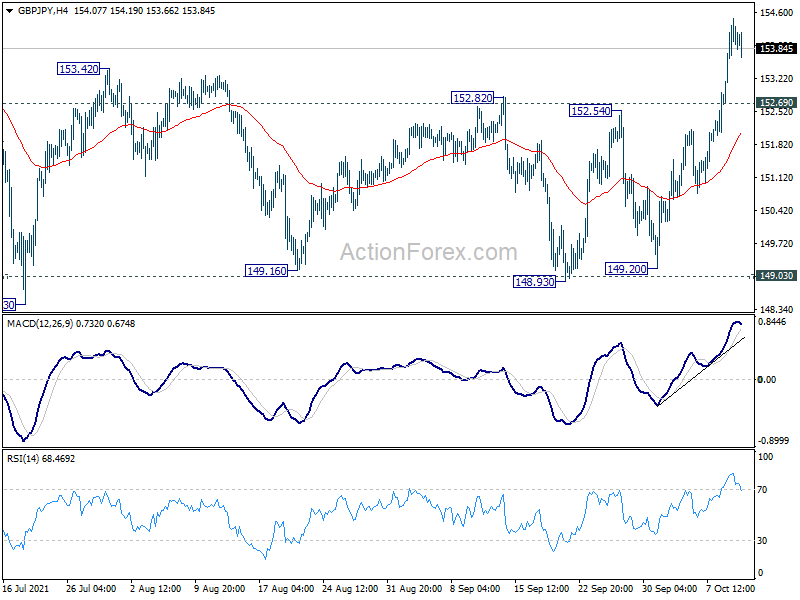Select the 22 Sep 20:00 time label
800x600 pixels.
[606, 589]
